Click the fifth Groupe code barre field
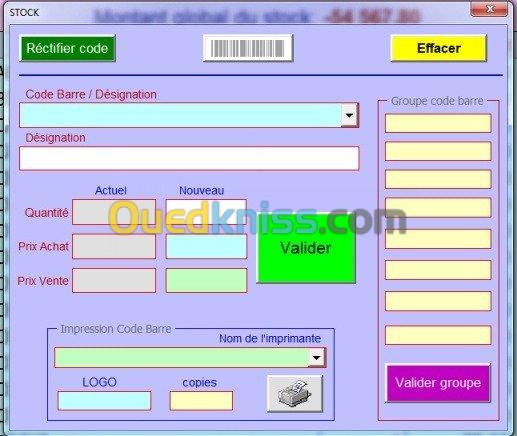The image size is (517, 436). [x=438, y=239]
